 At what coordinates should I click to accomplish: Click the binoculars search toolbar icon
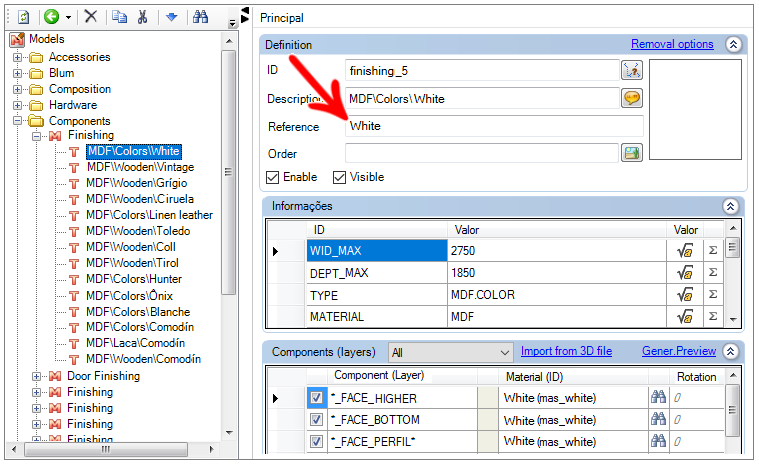[200, 17]
